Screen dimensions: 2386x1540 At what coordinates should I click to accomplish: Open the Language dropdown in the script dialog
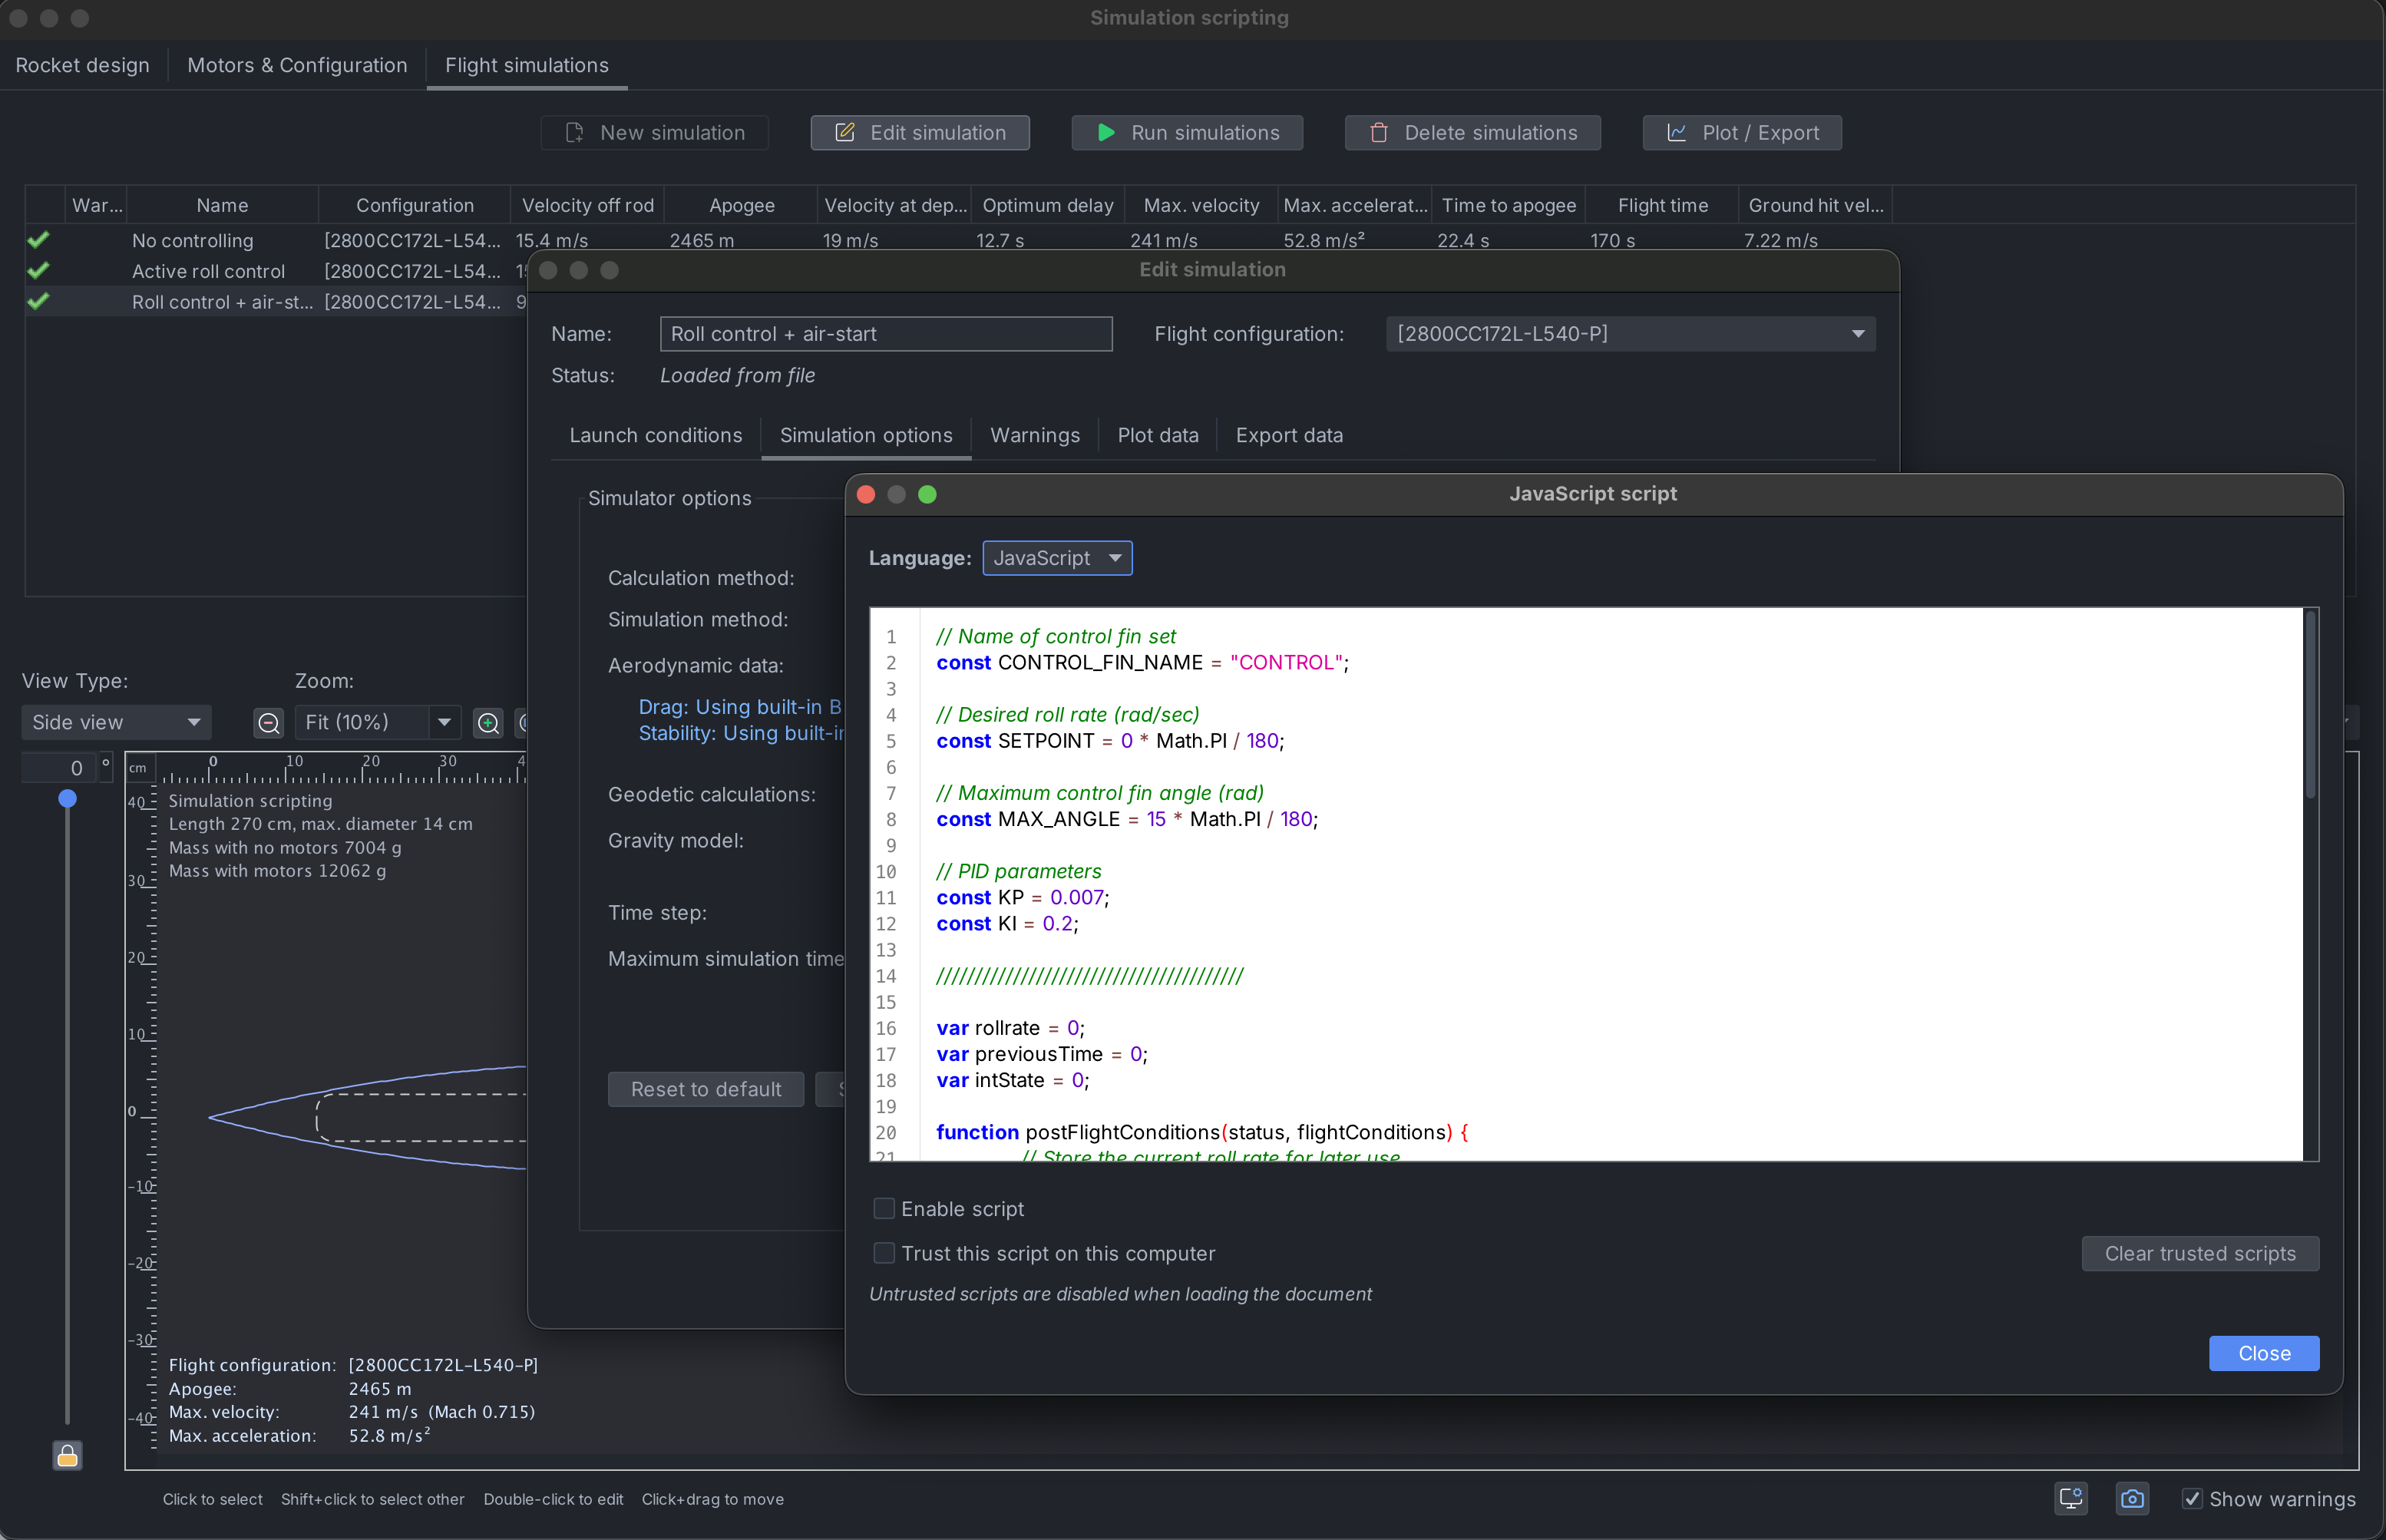tap(1057, 557)
